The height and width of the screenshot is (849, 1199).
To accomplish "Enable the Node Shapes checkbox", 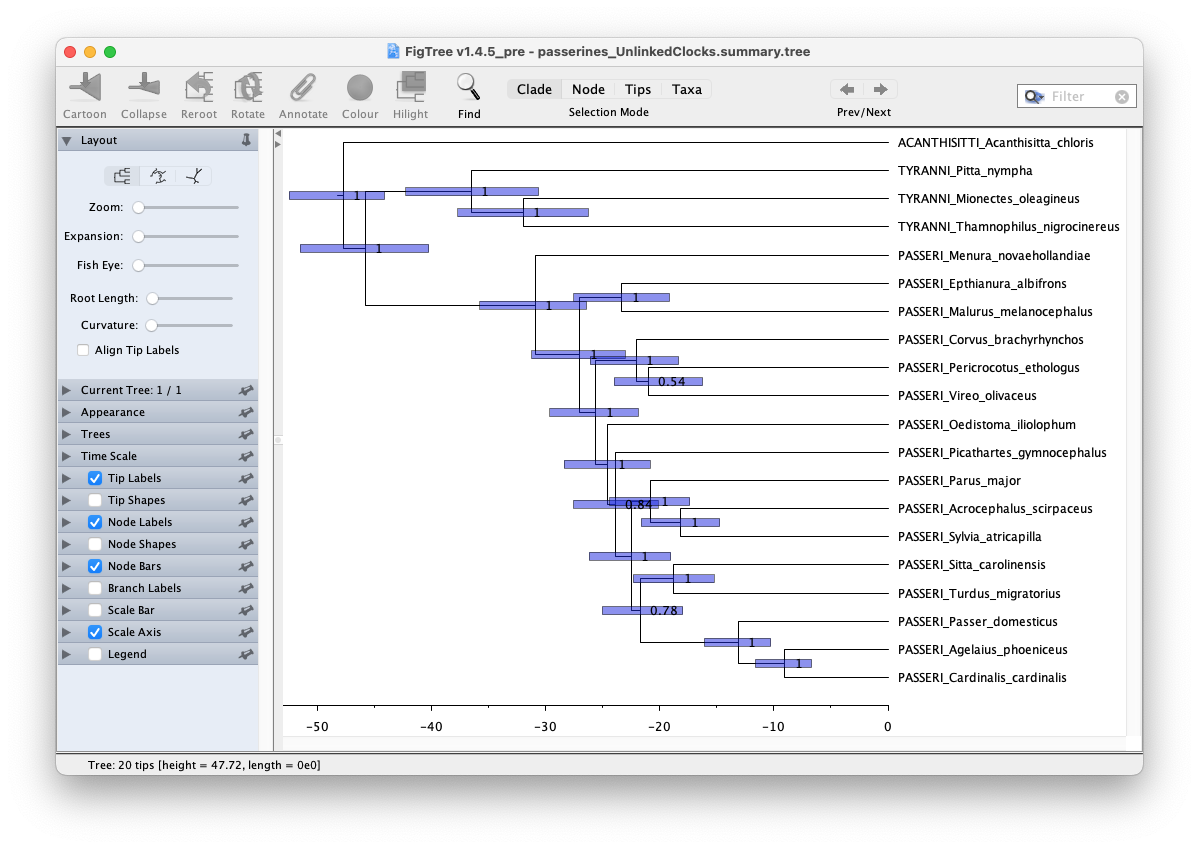I will pyautogui.click(x=95, y=545).
